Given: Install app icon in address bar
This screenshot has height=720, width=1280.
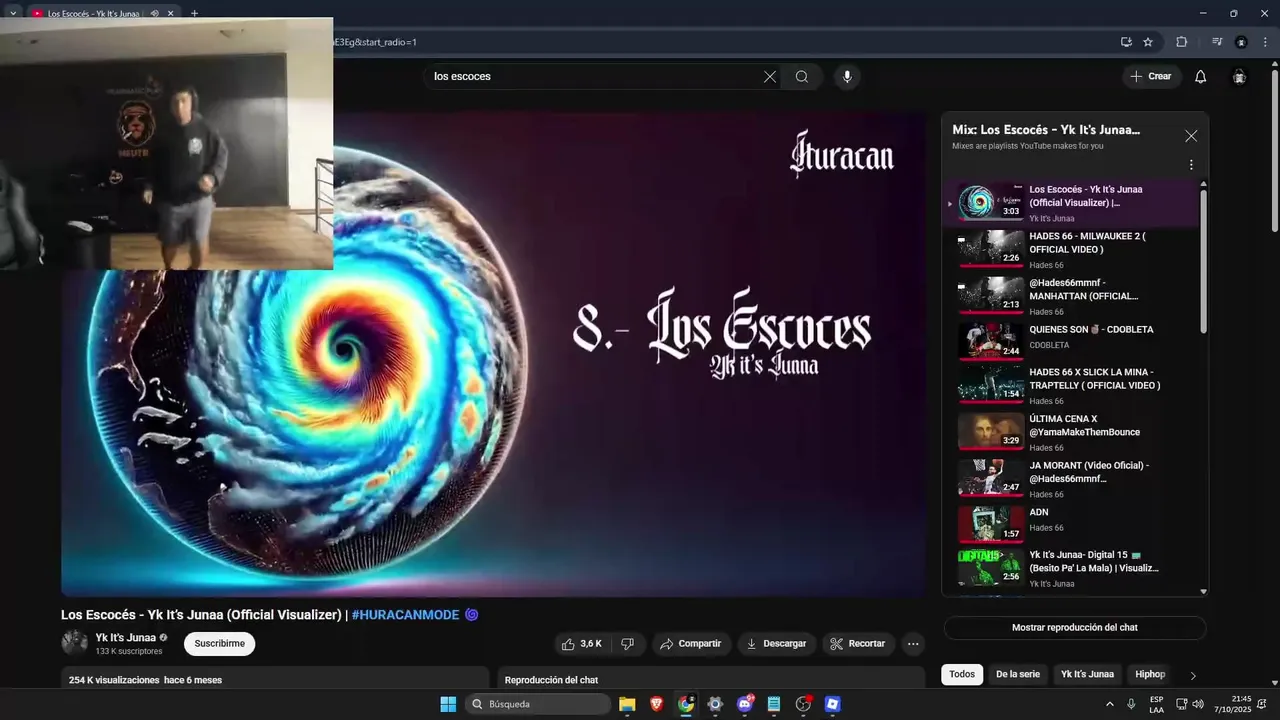Looking at the screenshot, I should coord(1126,42).
